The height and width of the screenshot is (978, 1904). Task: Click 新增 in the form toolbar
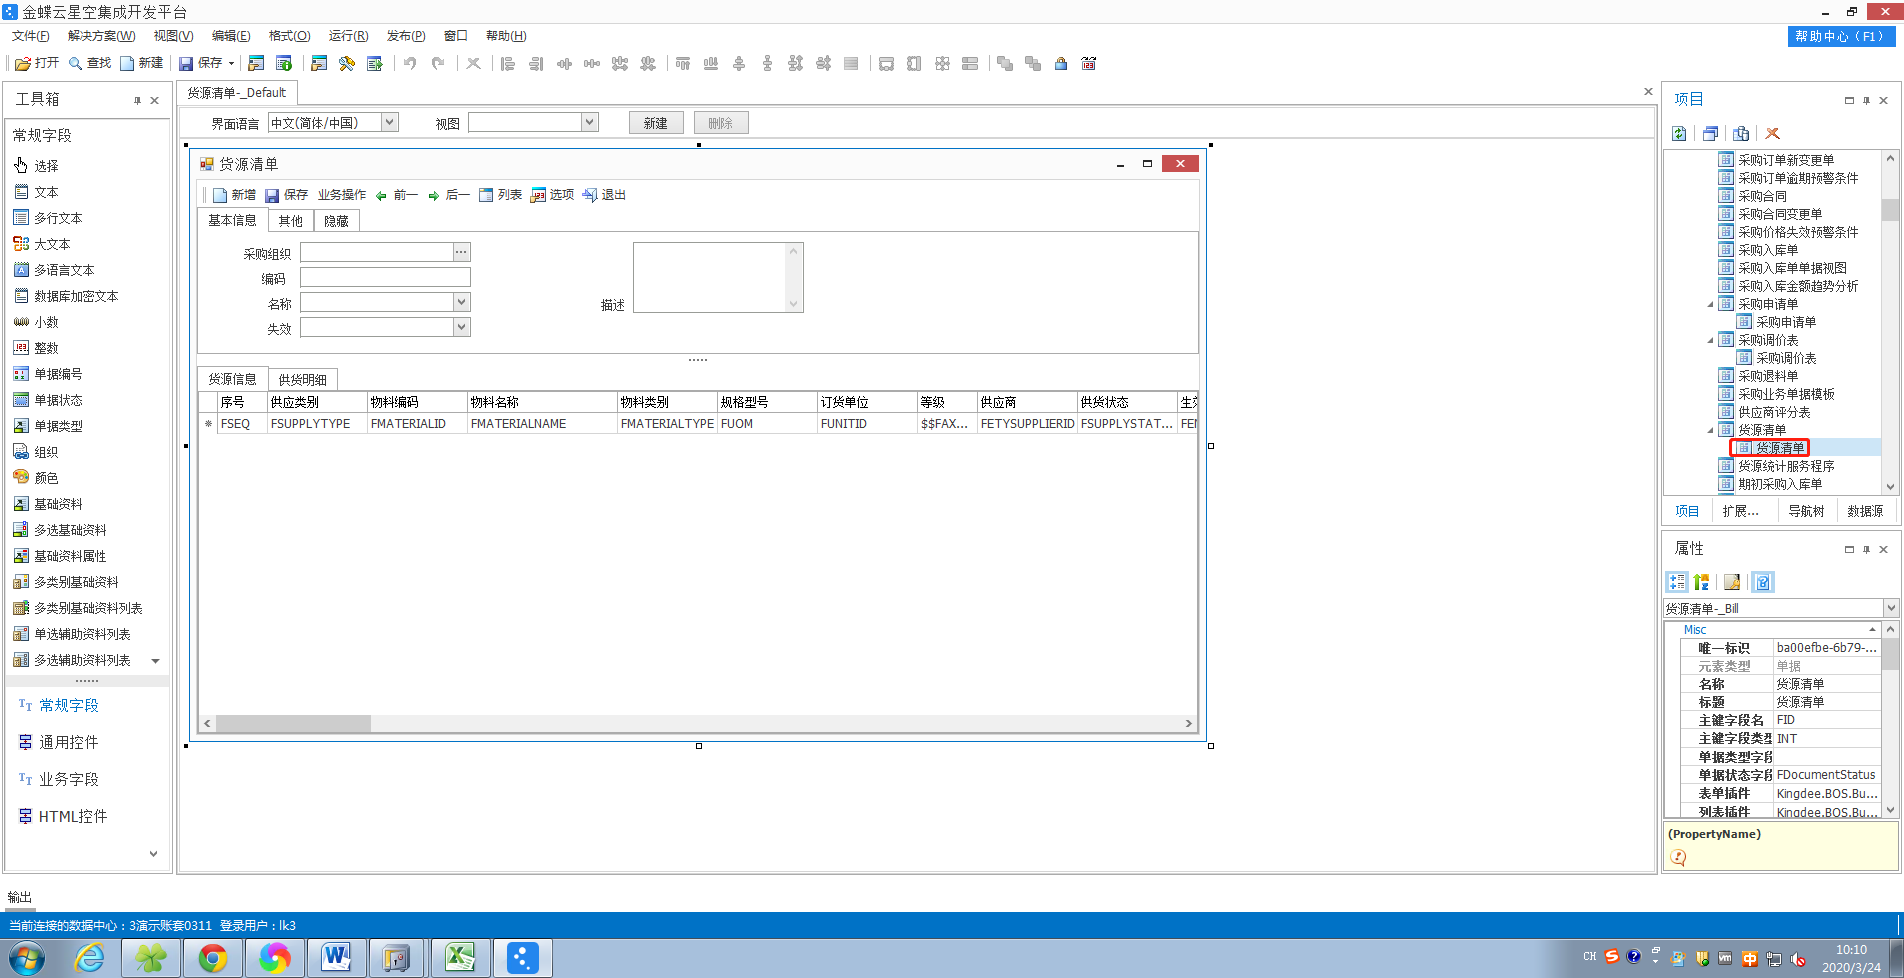(234, 195)
